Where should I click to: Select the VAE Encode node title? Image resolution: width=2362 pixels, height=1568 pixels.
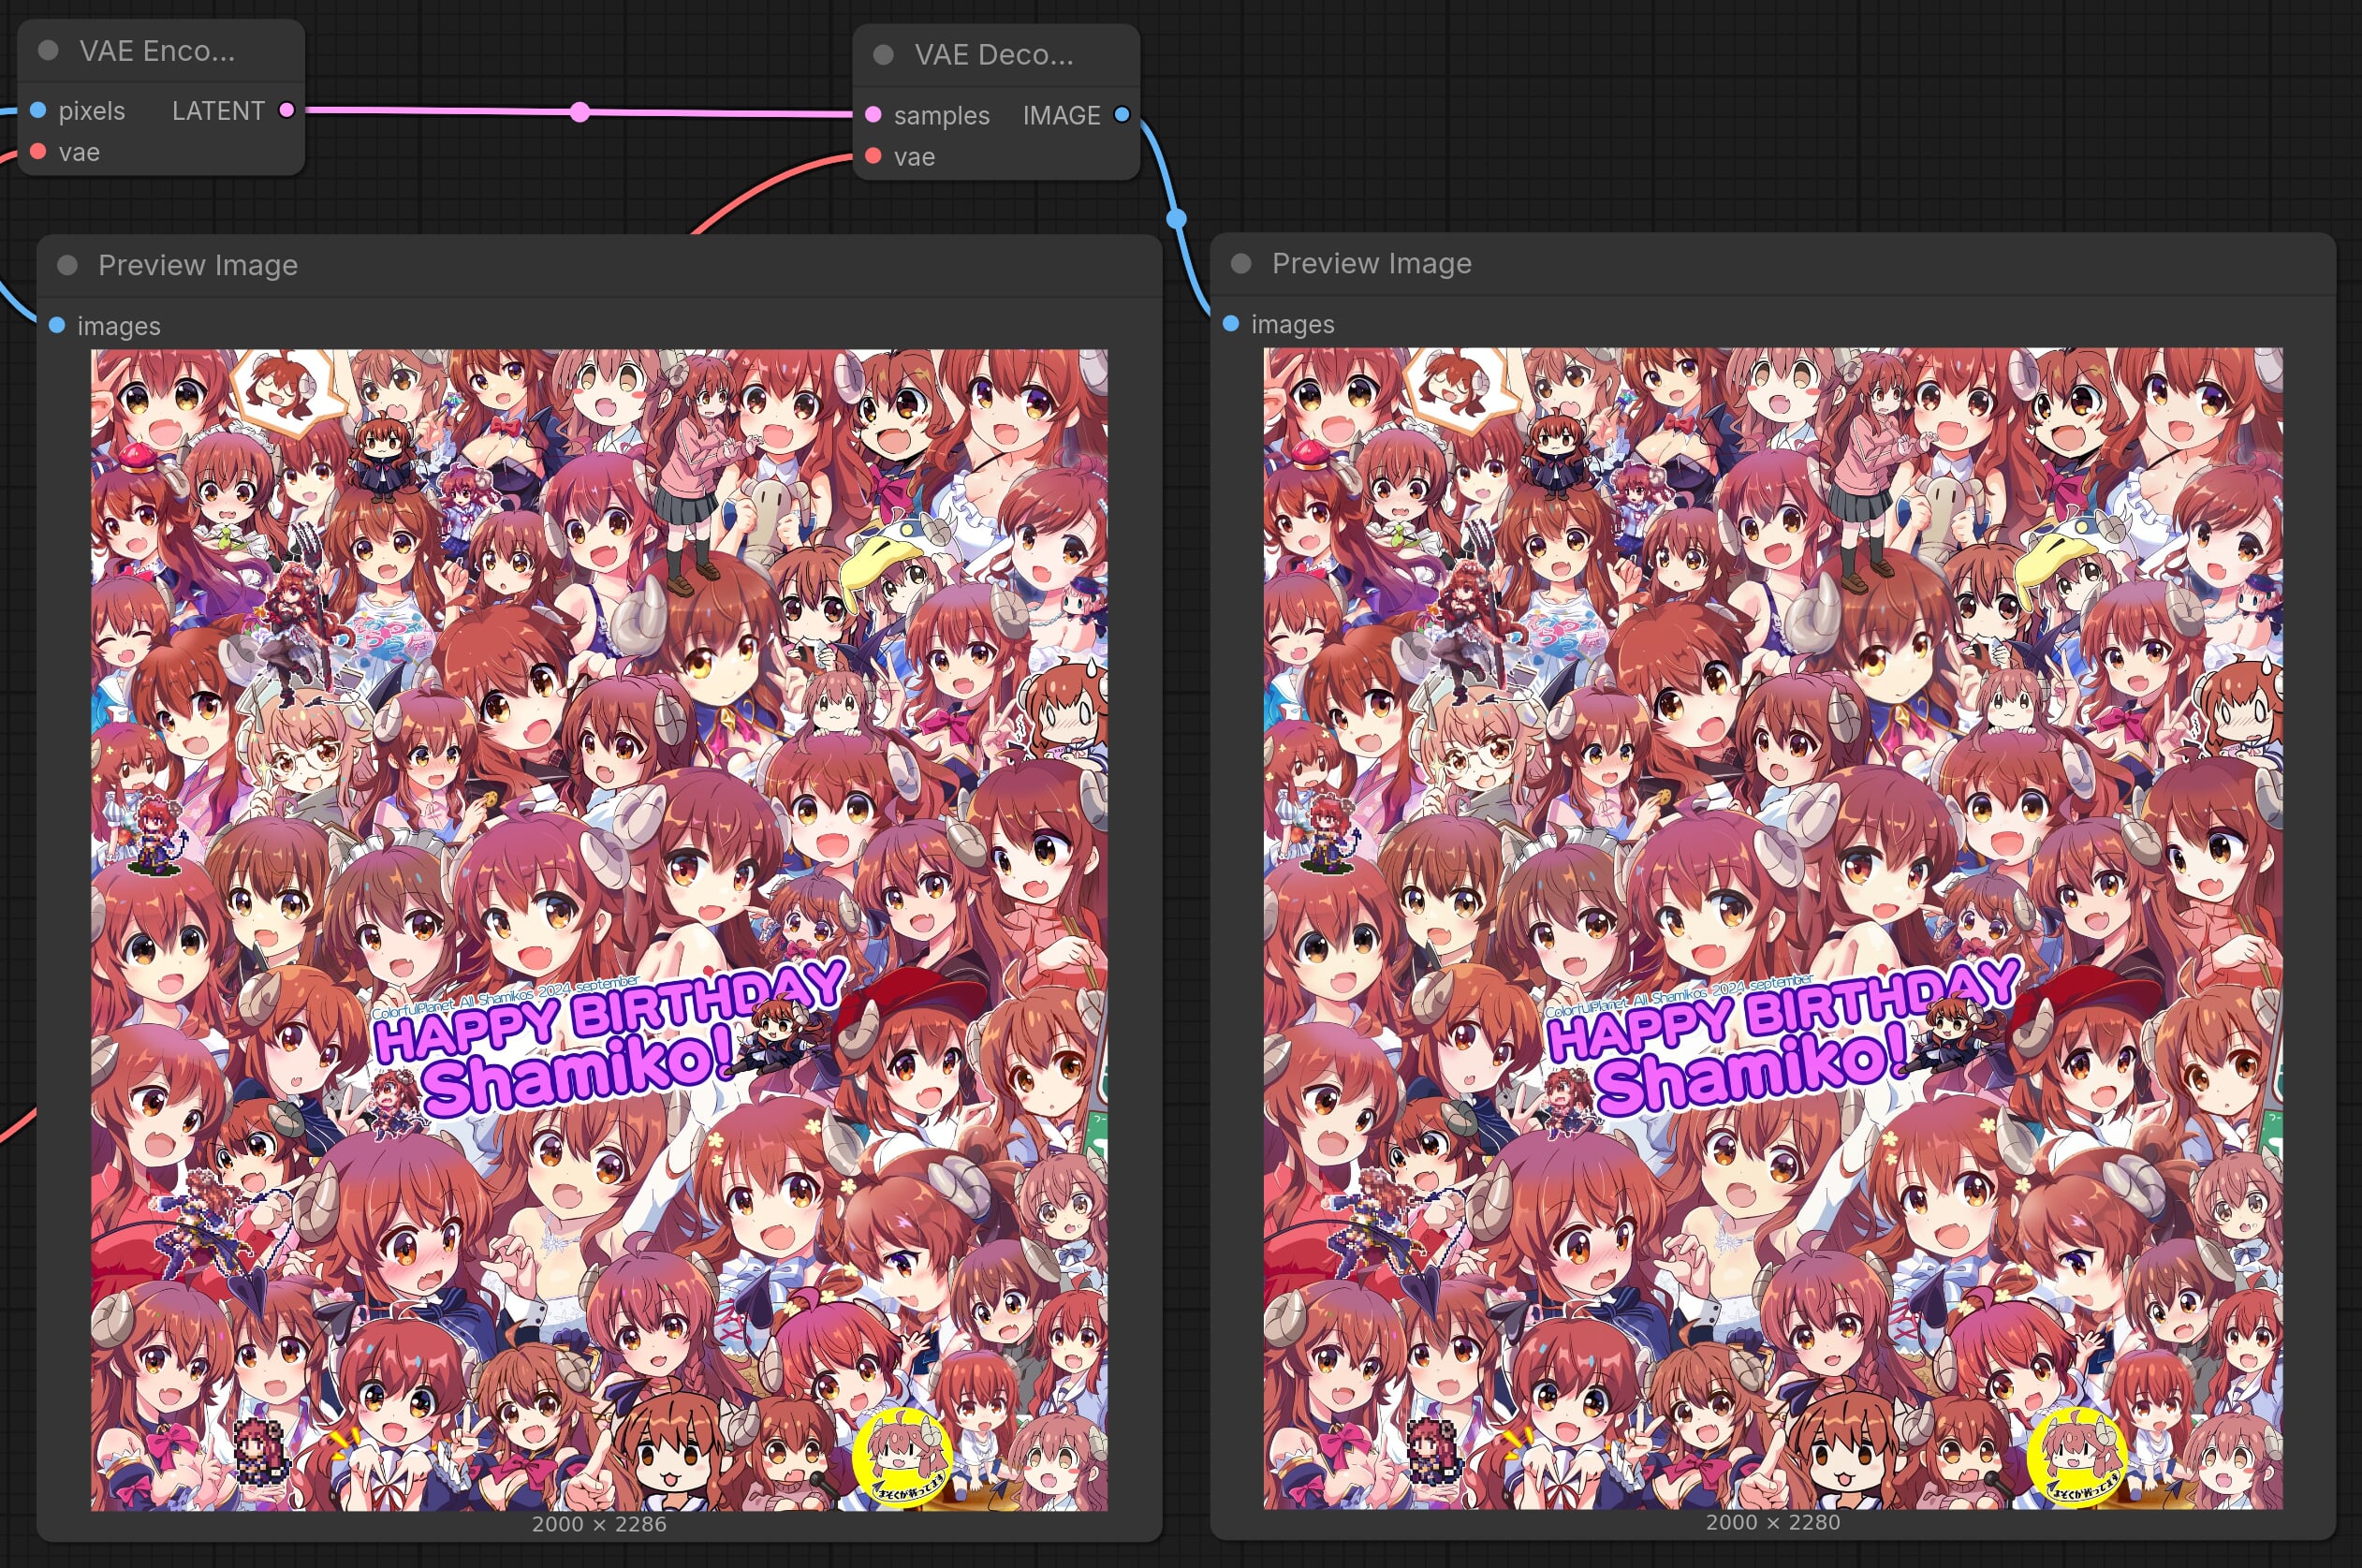157,51
